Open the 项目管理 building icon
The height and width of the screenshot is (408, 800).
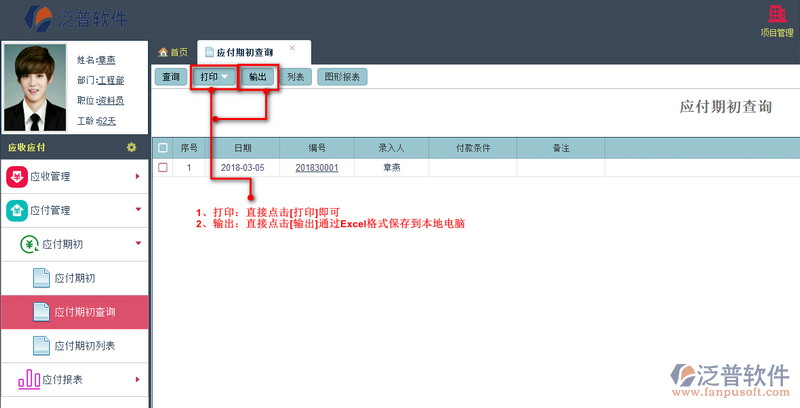pyautogui.click(x=776, y=14)
